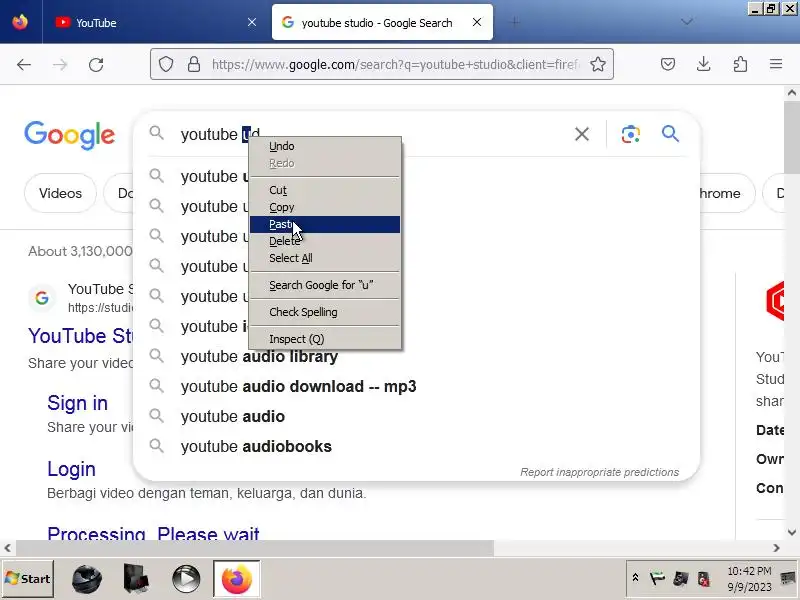Click the horizontal scrollbar right arrow

coord(777,548)
